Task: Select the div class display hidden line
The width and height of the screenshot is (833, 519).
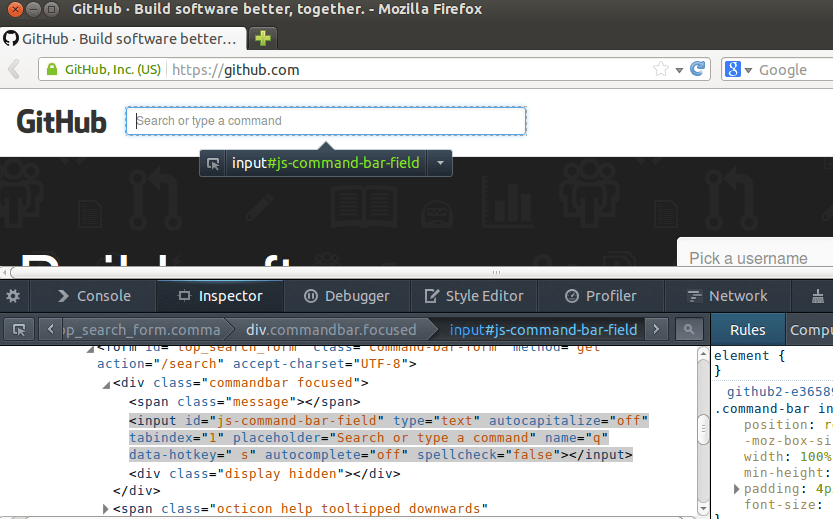Action: 265,473
